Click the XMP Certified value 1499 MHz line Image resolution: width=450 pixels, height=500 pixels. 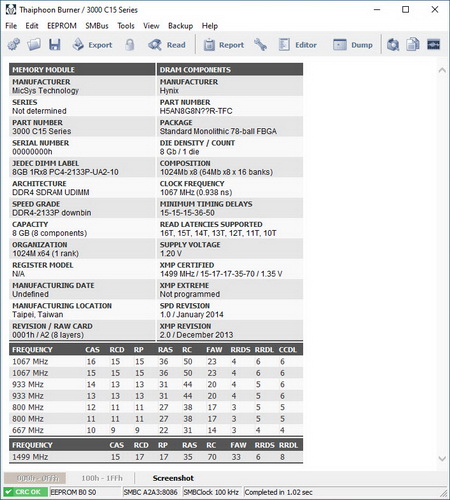[x=221, y=274]
